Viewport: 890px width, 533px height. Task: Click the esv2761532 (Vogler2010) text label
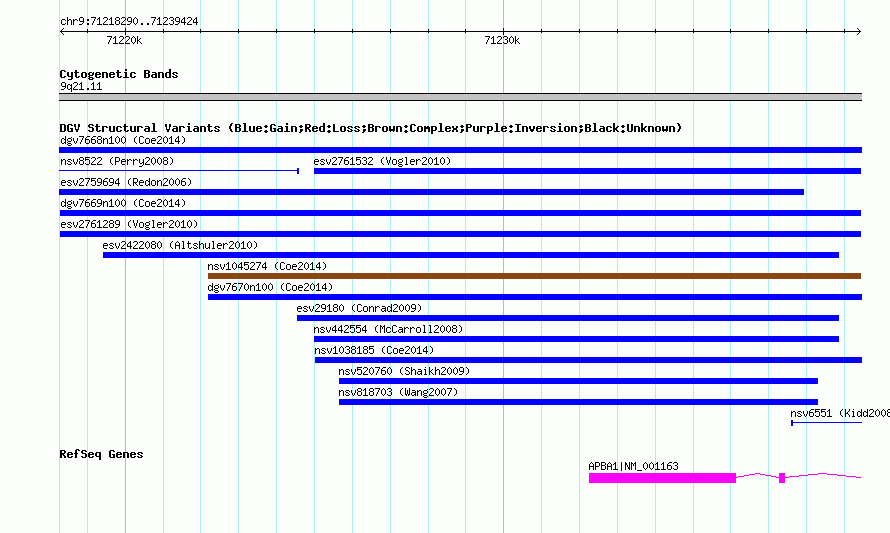pyautogui.click(x=382, y=161)
